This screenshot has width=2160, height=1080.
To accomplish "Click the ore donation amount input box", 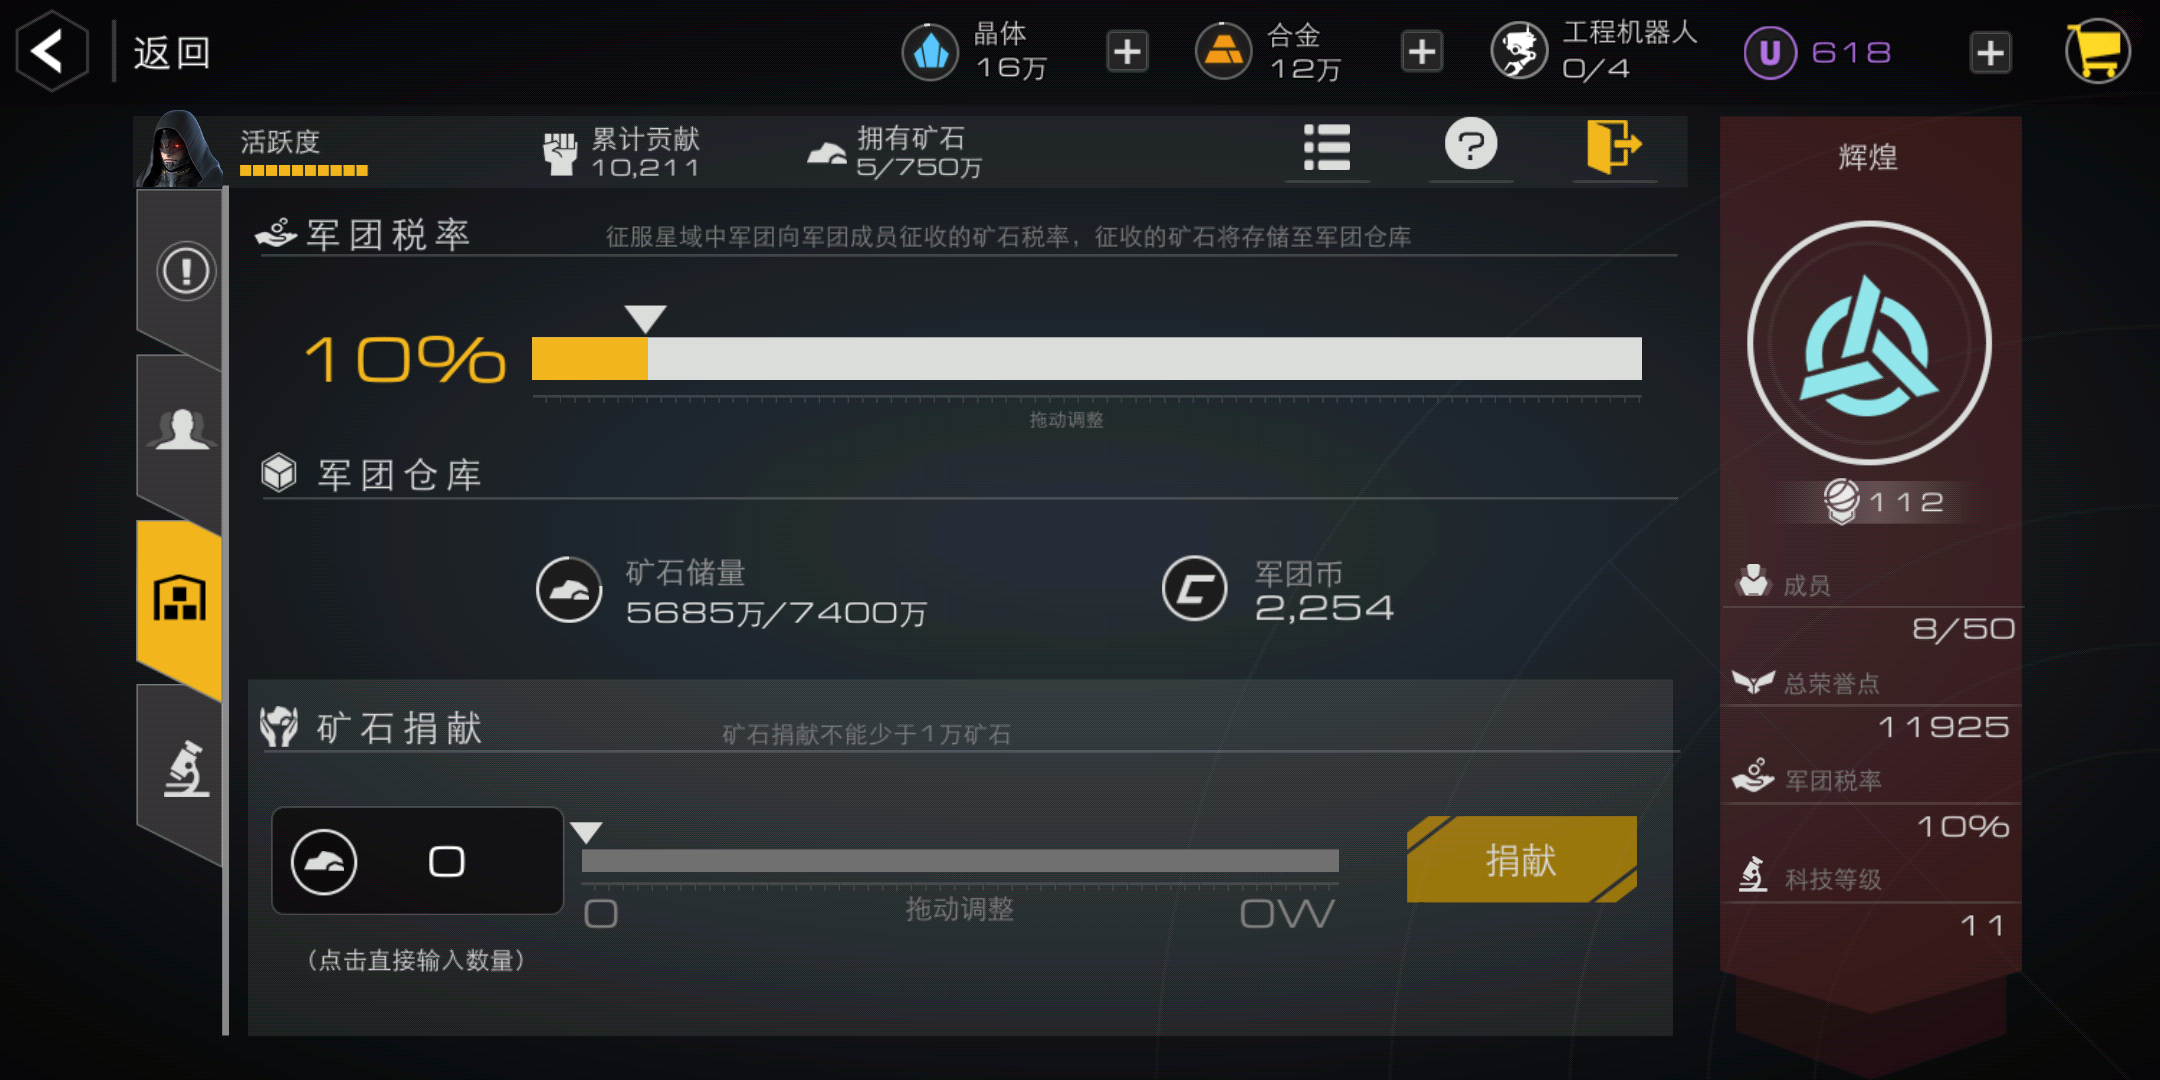I will [418, 861].
